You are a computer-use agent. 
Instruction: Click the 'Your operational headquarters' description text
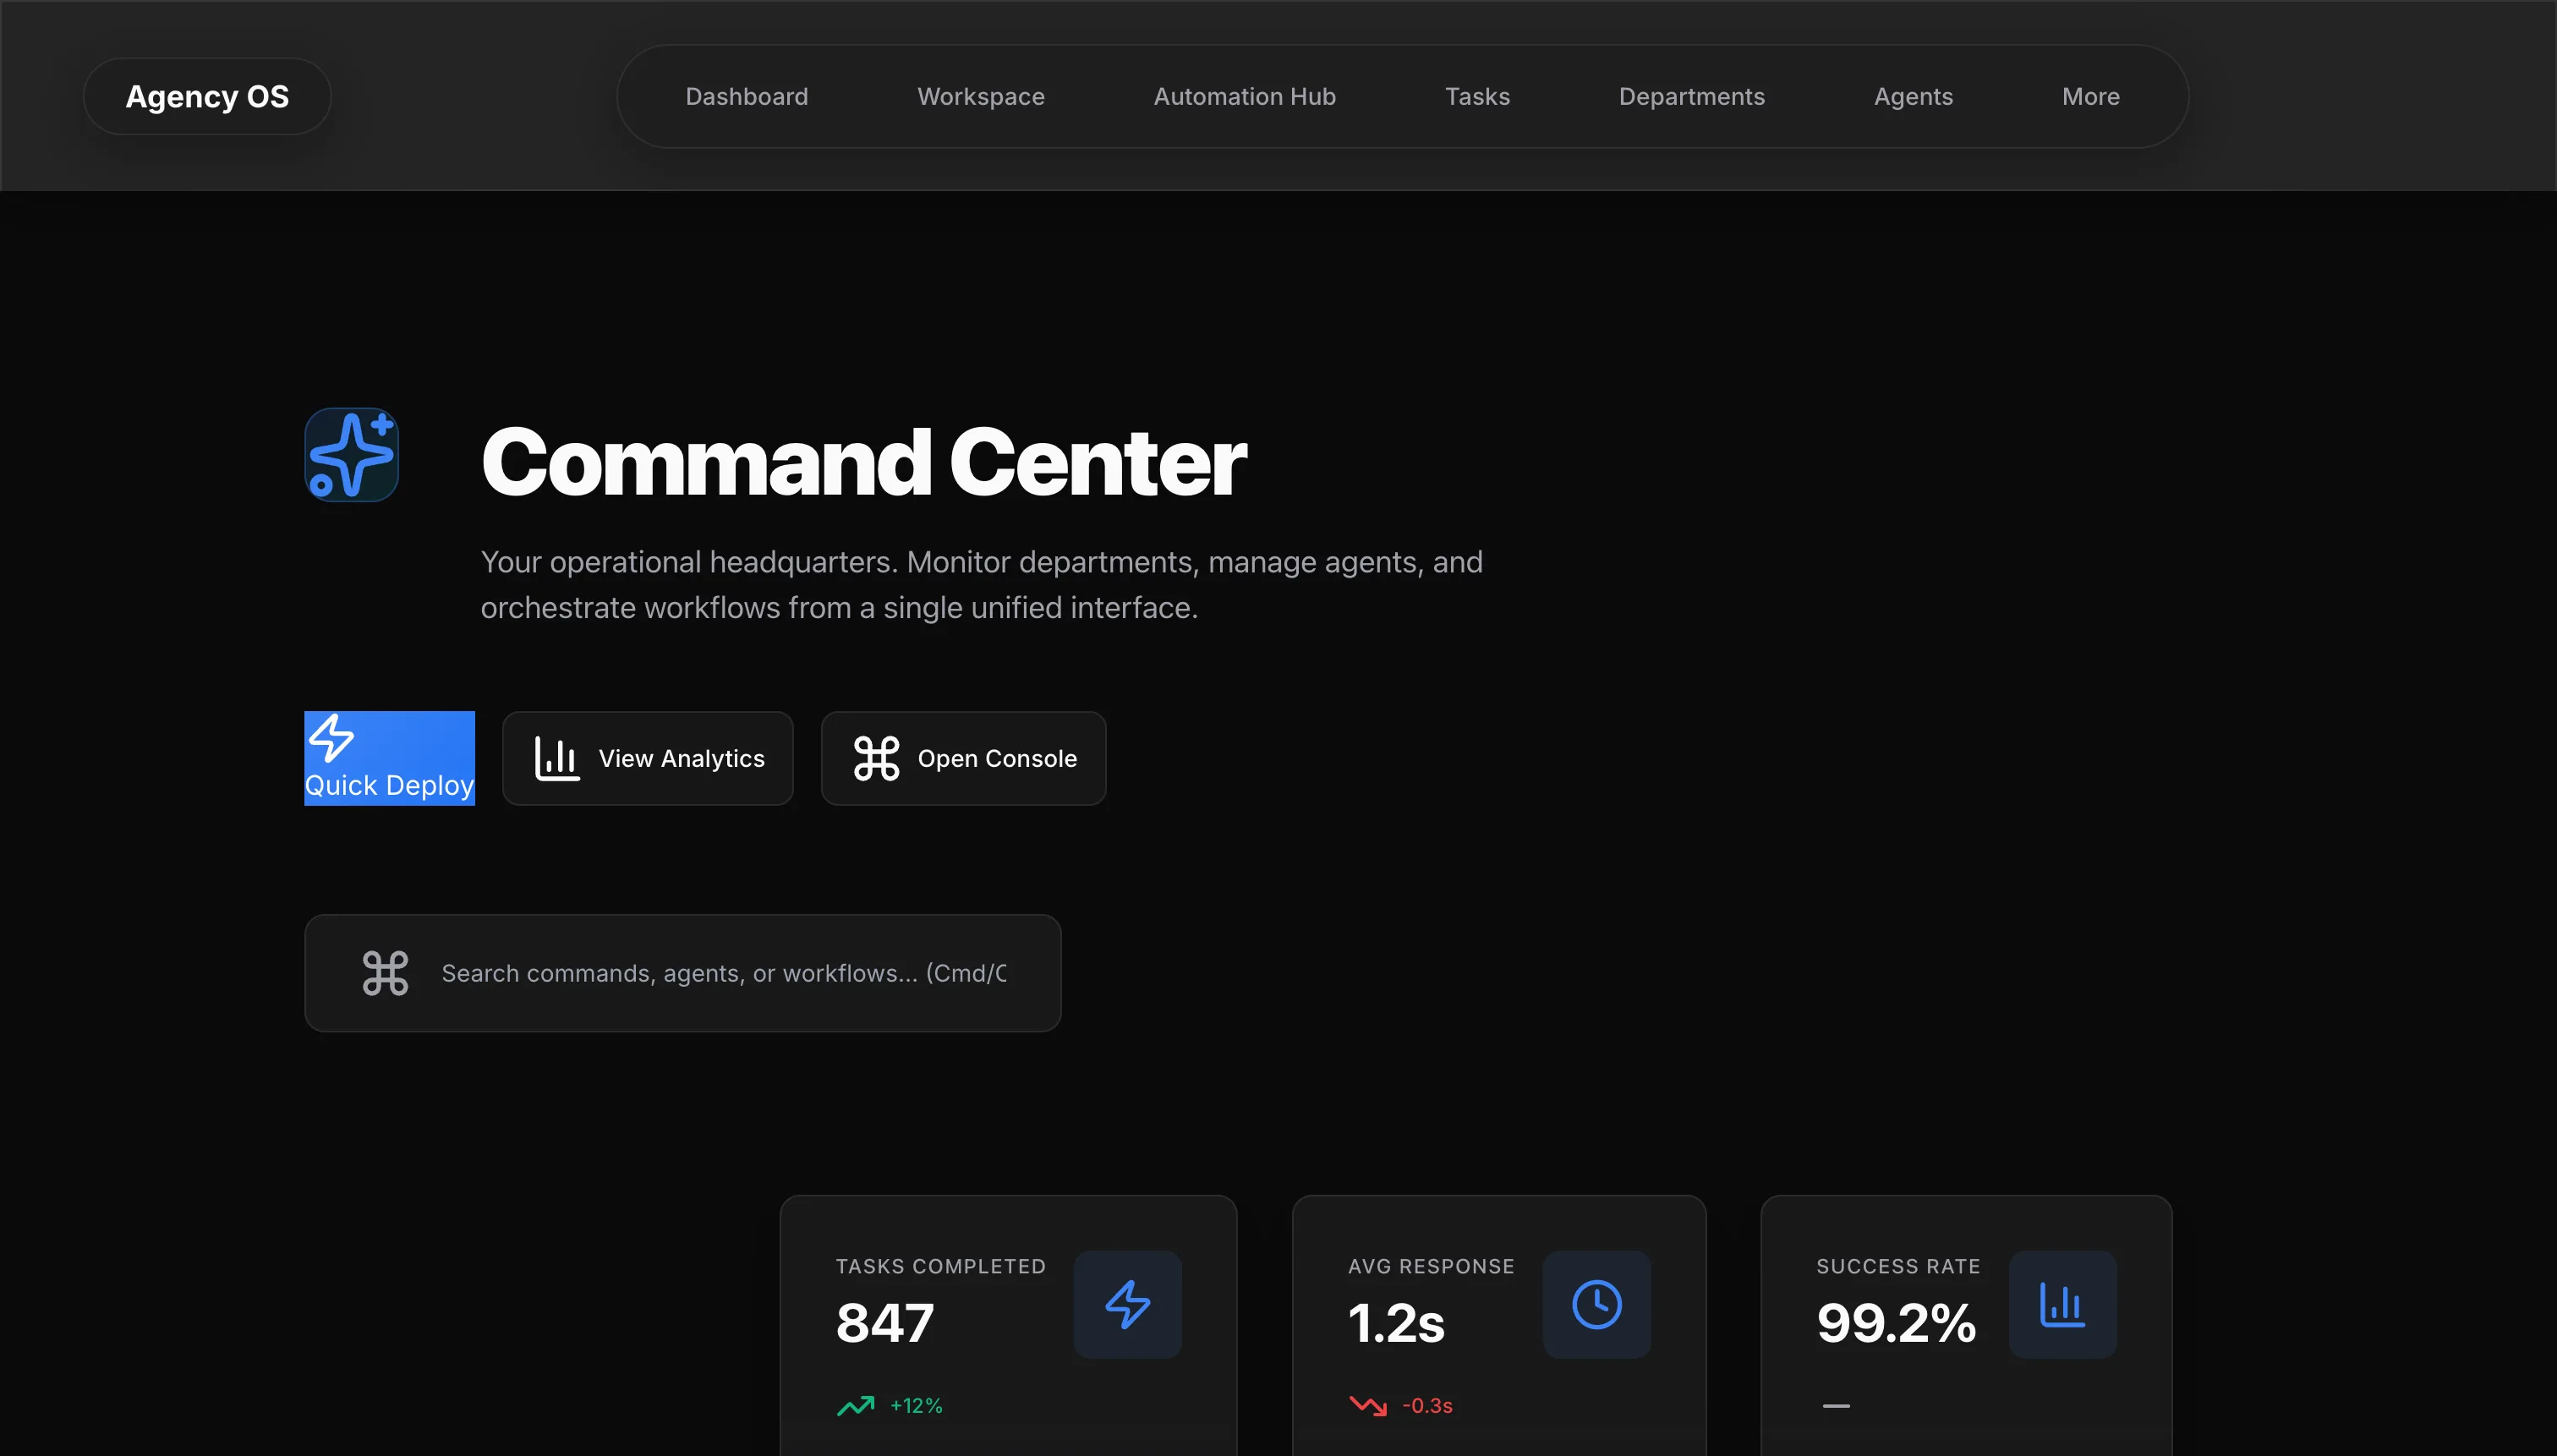click(981, 584)
